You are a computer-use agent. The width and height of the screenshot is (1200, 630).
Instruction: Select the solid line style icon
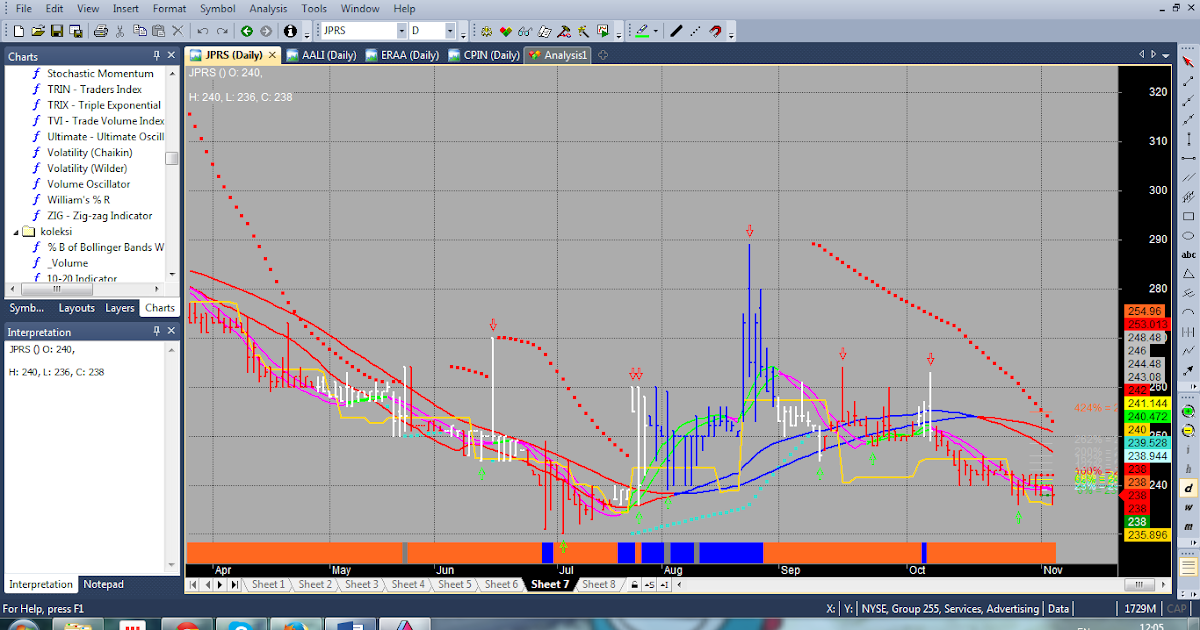click(x=676, y=31)
